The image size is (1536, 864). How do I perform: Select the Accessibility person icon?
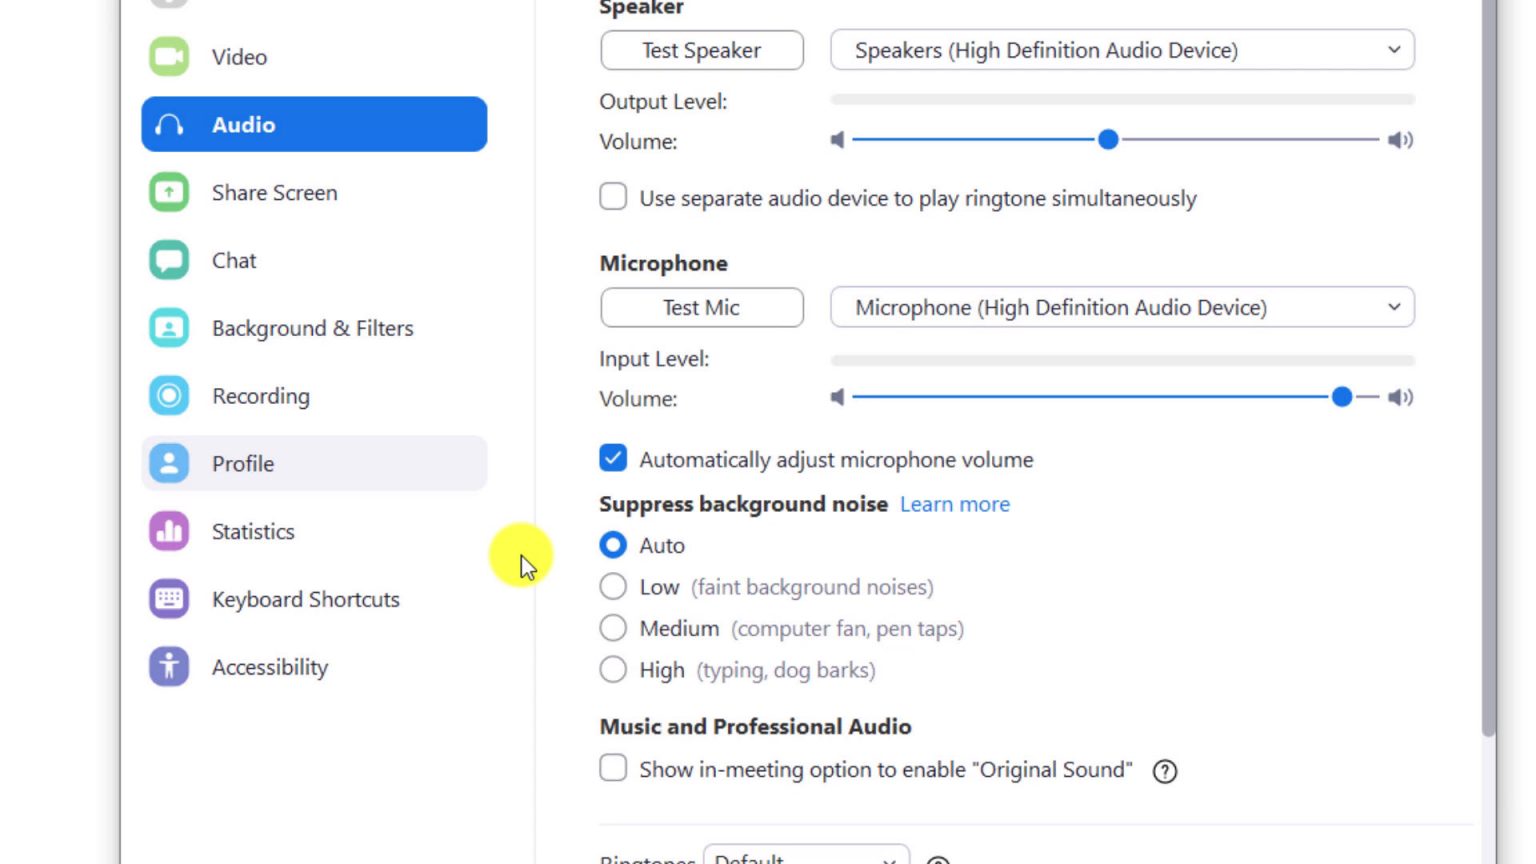click(168, 667)
